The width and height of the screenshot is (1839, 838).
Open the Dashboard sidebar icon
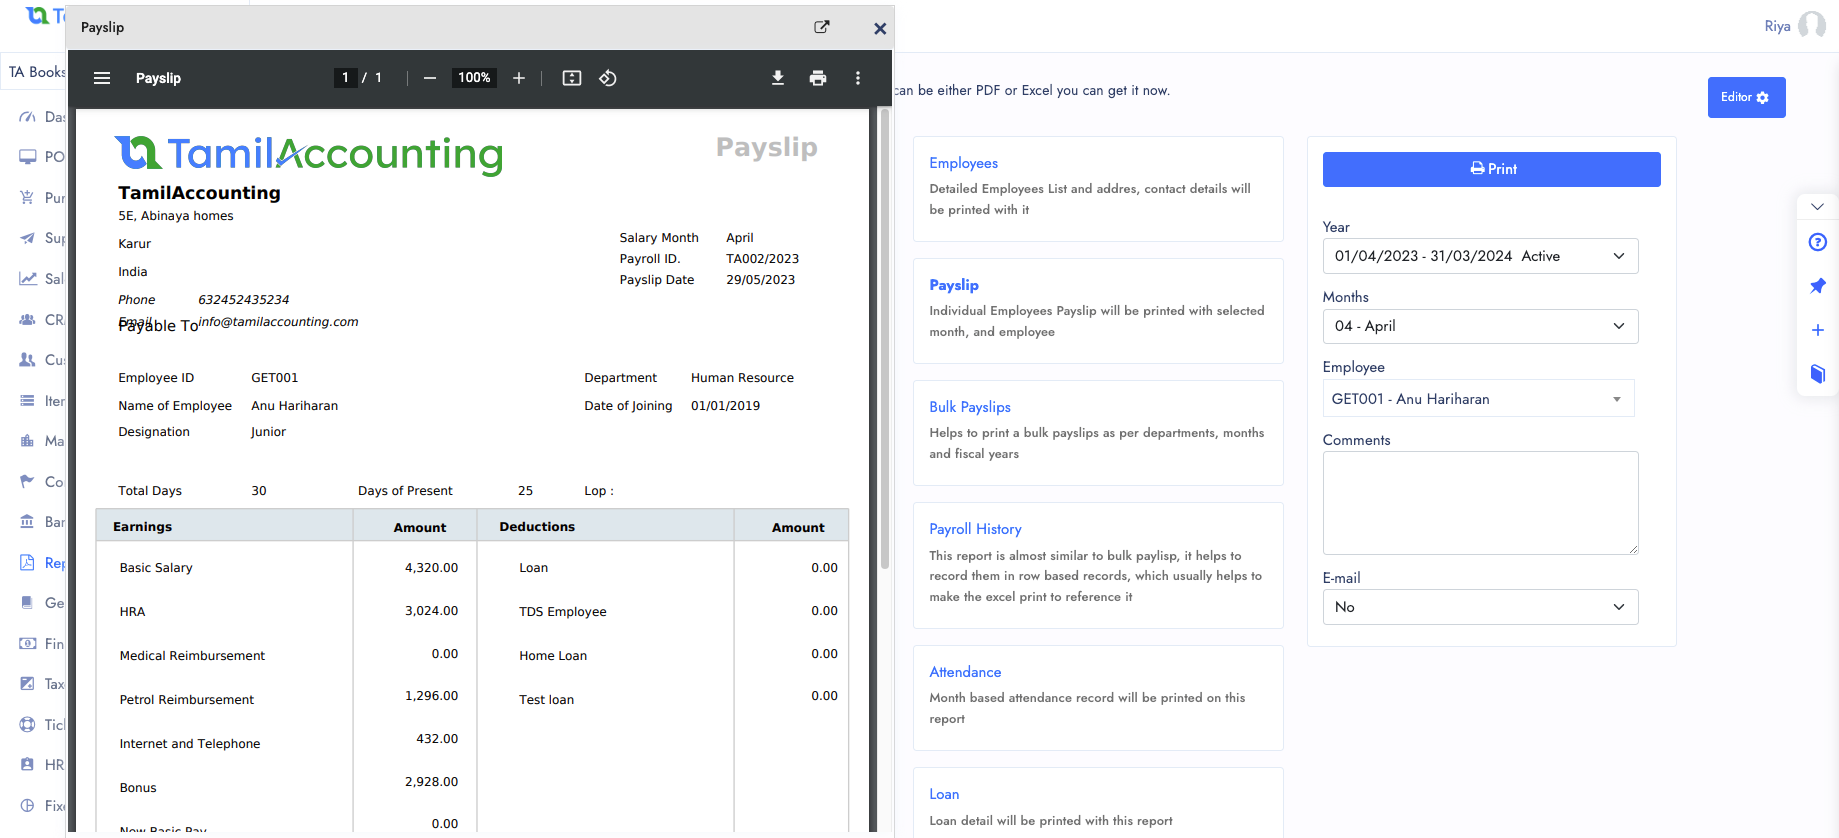pyautogui.click(x=28, y=117)
